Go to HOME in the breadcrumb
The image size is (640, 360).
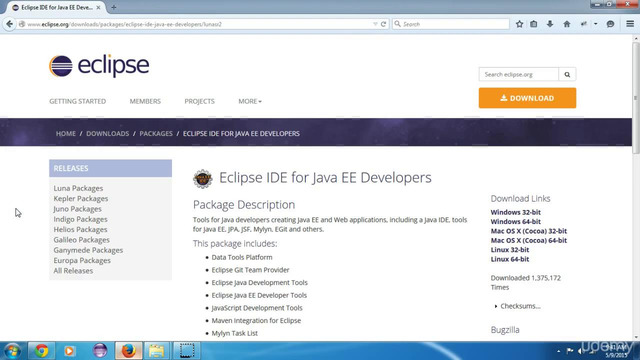[66, 133]
